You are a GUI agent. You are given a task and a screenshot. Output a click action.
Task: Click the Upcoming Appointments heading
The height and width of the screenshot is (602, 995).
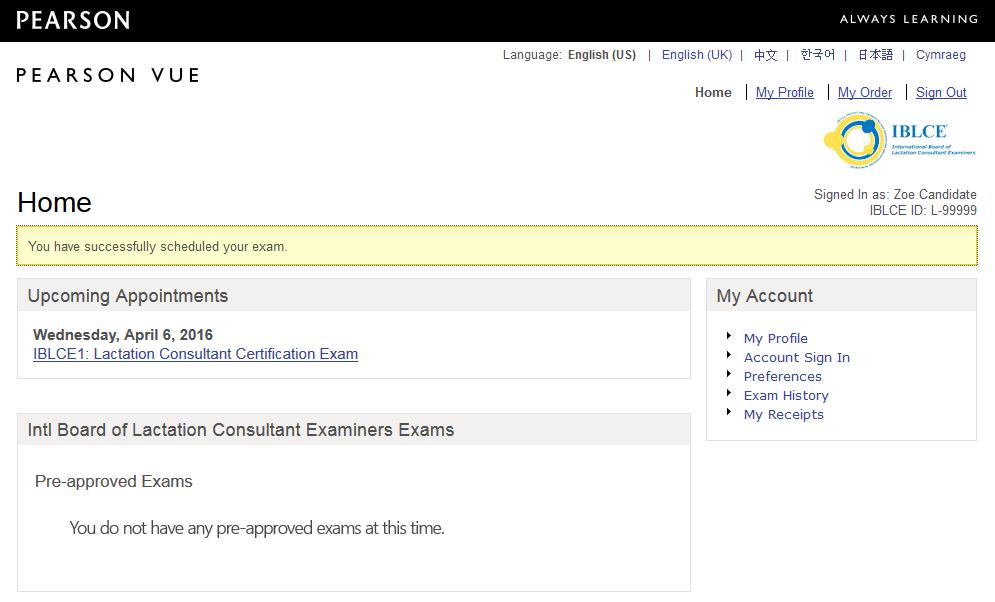tap(128, 296)
